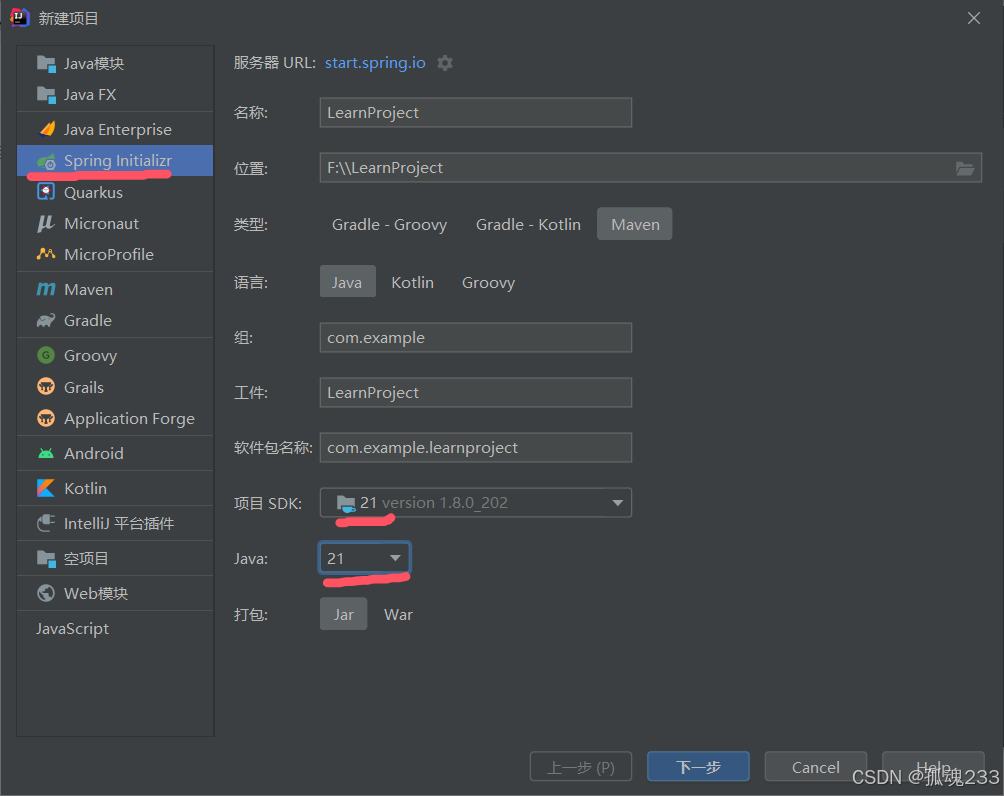Open the 项目 SDK dropdown arrow
The image size is (1004, 796).
pos(617,503)
